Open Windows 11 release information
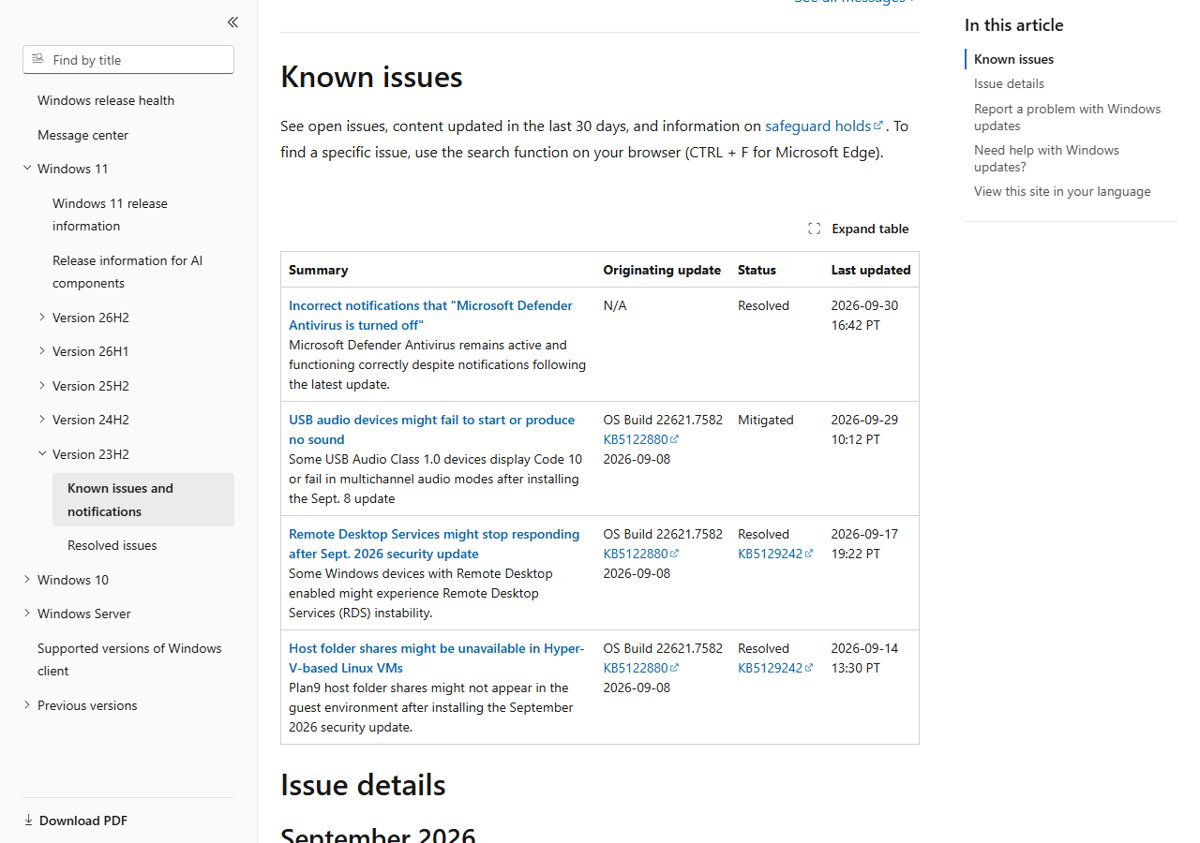The height and width of the screenshot is (843, 1200). pyautogui.click(x=110, y=215)
